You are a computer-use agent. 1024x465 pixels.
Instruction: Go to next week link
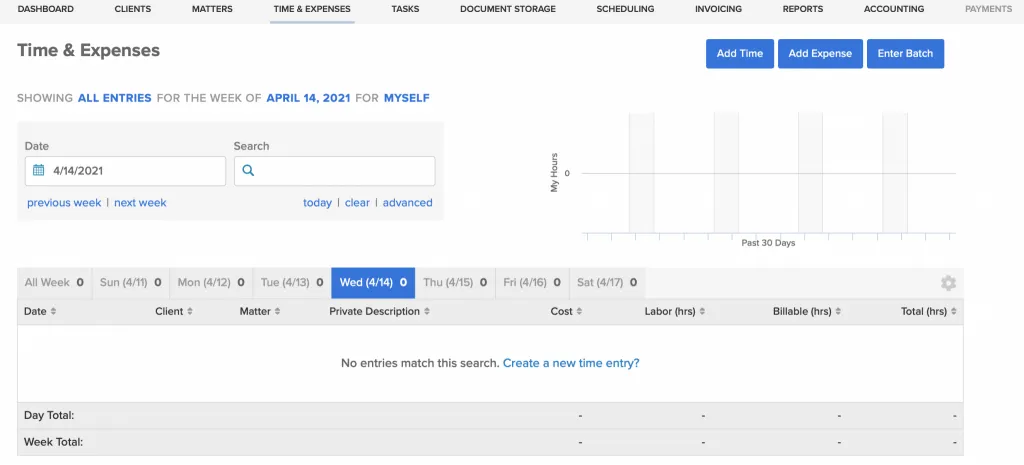140,202
